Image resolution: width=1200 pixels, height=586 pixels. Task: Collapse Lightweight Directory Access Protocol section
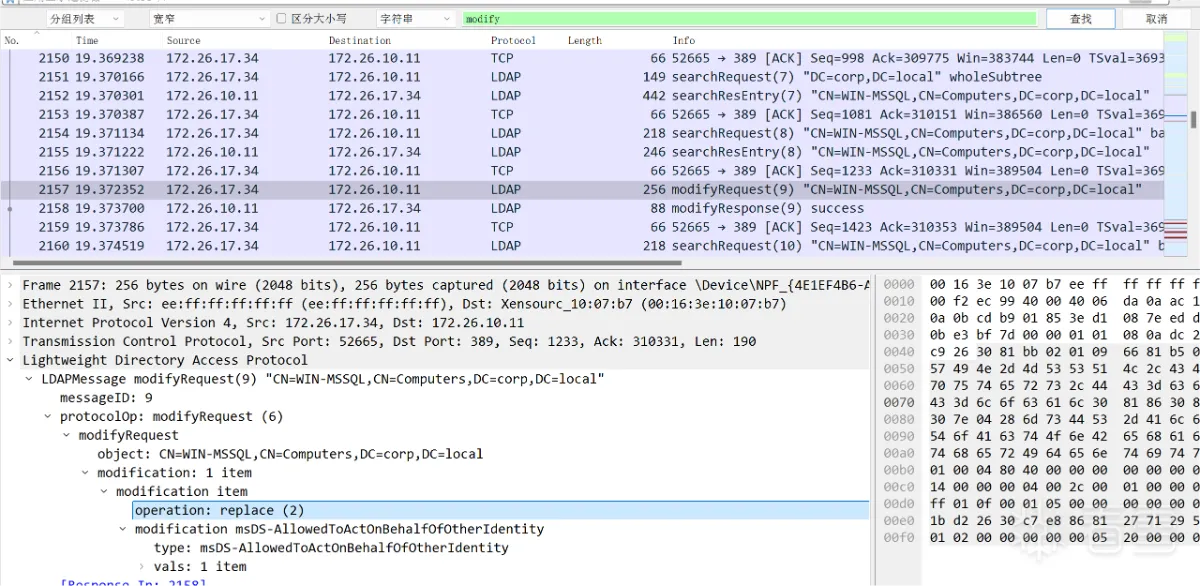11,360
